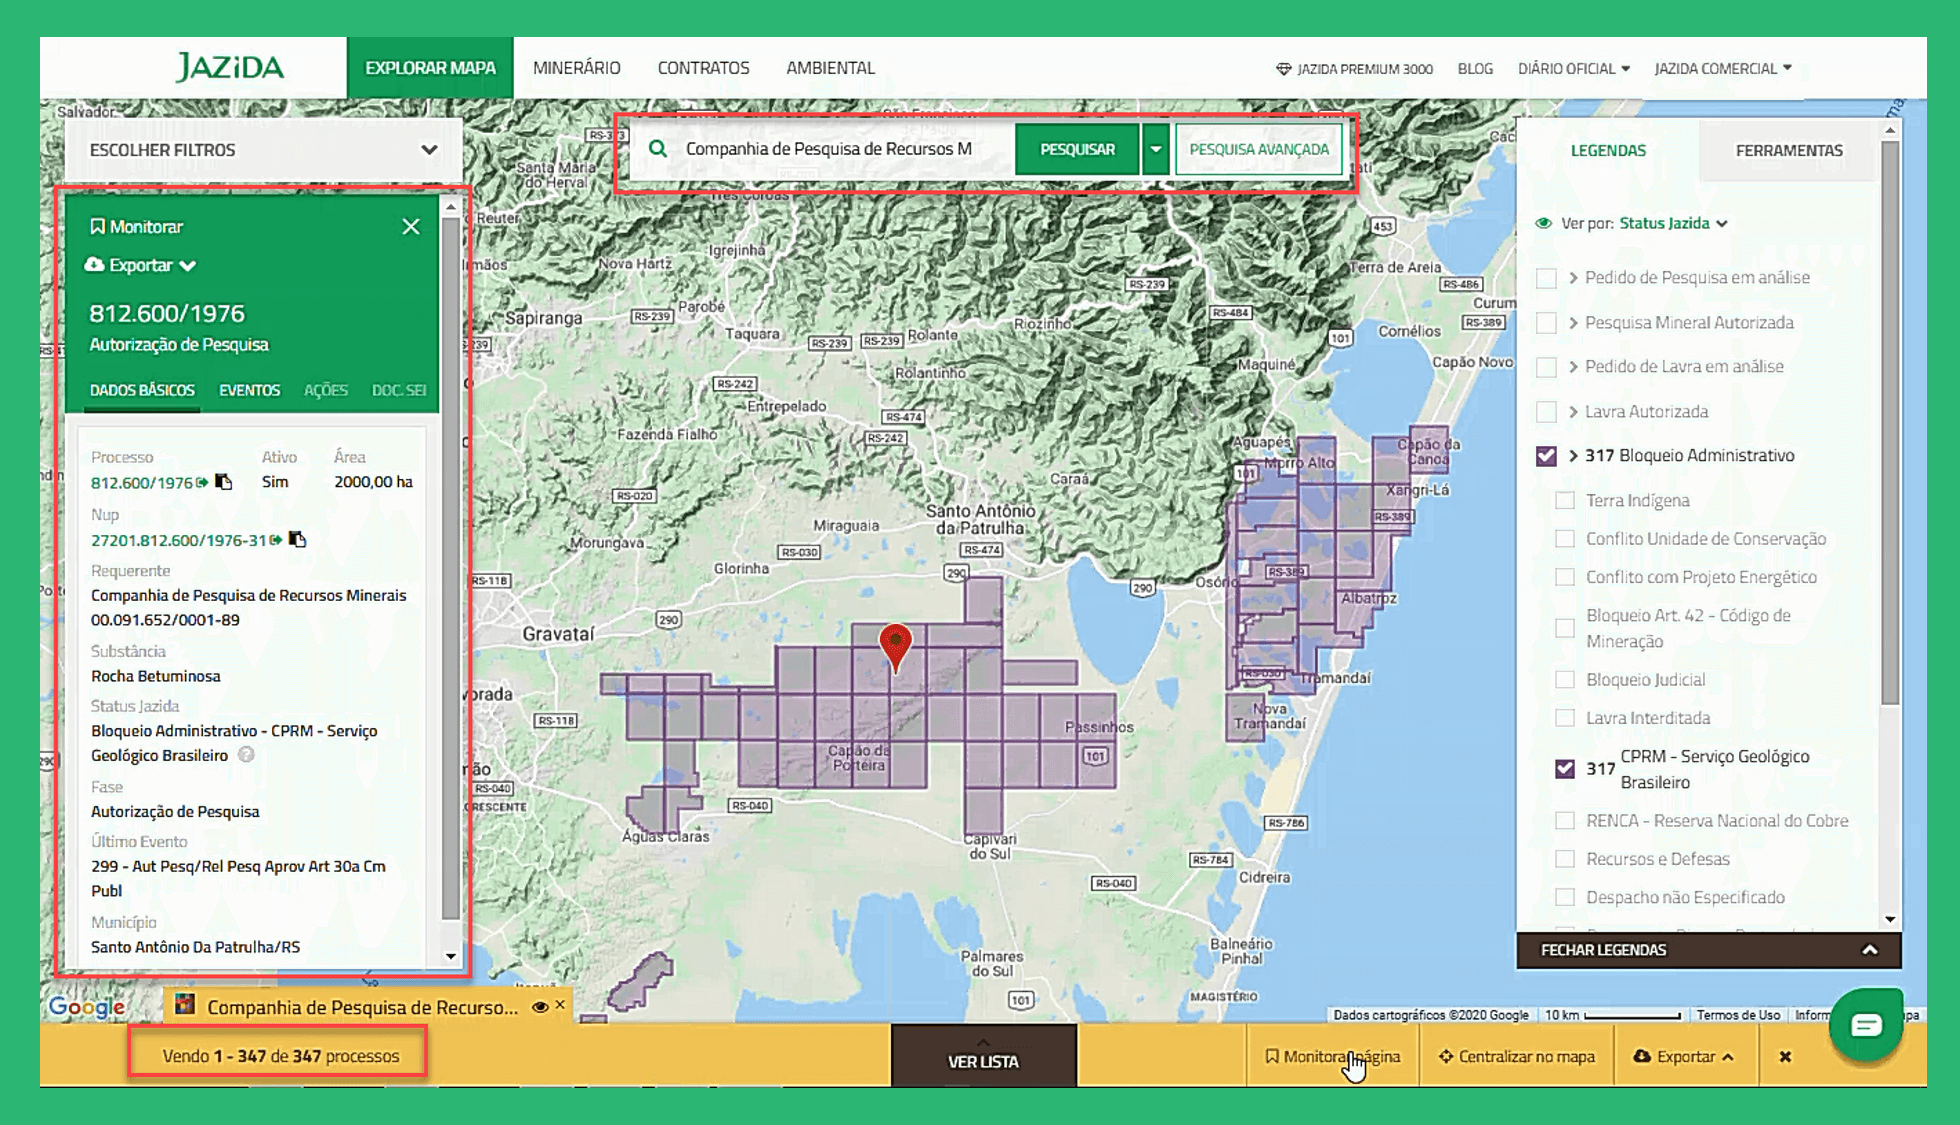
Task: Switch to the Eventos tab
Action: [x=250, y=390]
